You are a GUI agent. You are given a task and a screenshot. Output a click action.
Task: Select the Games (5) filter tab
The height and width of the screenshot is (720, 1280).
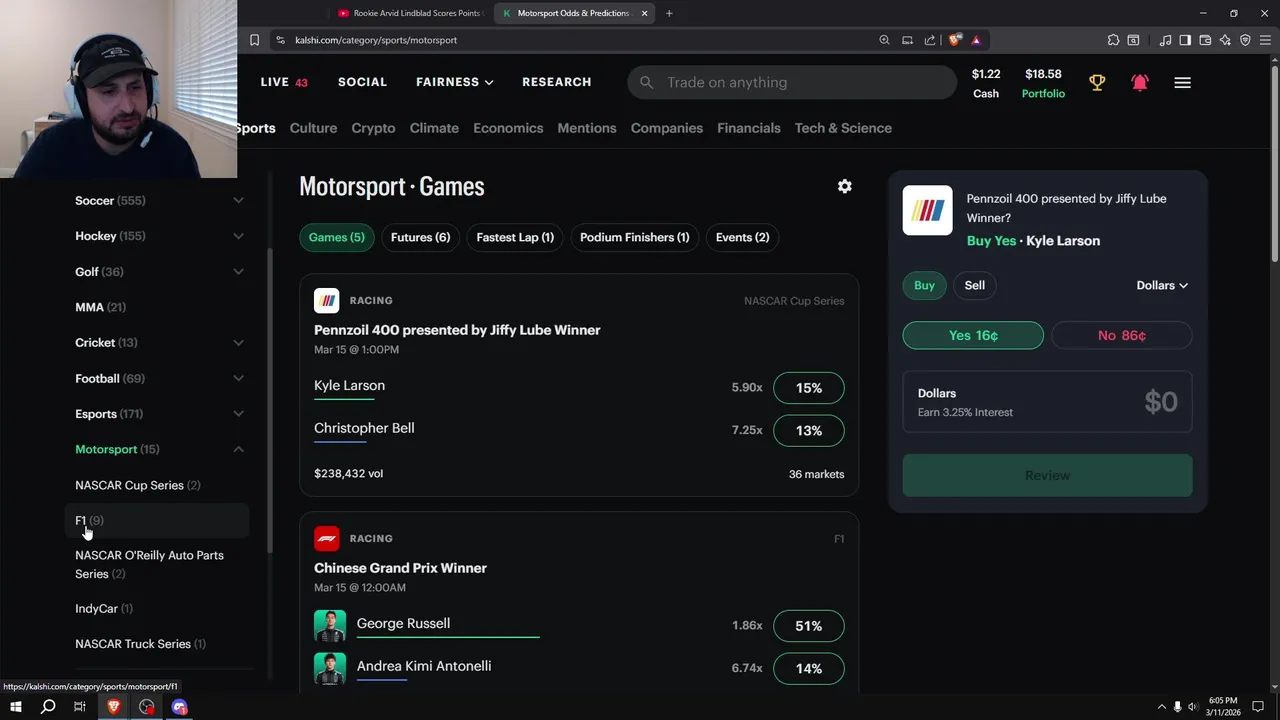click(x=337, y=237)
